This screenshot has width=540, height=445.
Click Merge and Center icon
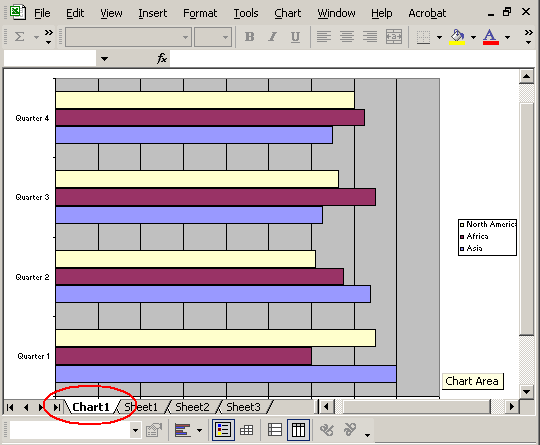[394, 37]
